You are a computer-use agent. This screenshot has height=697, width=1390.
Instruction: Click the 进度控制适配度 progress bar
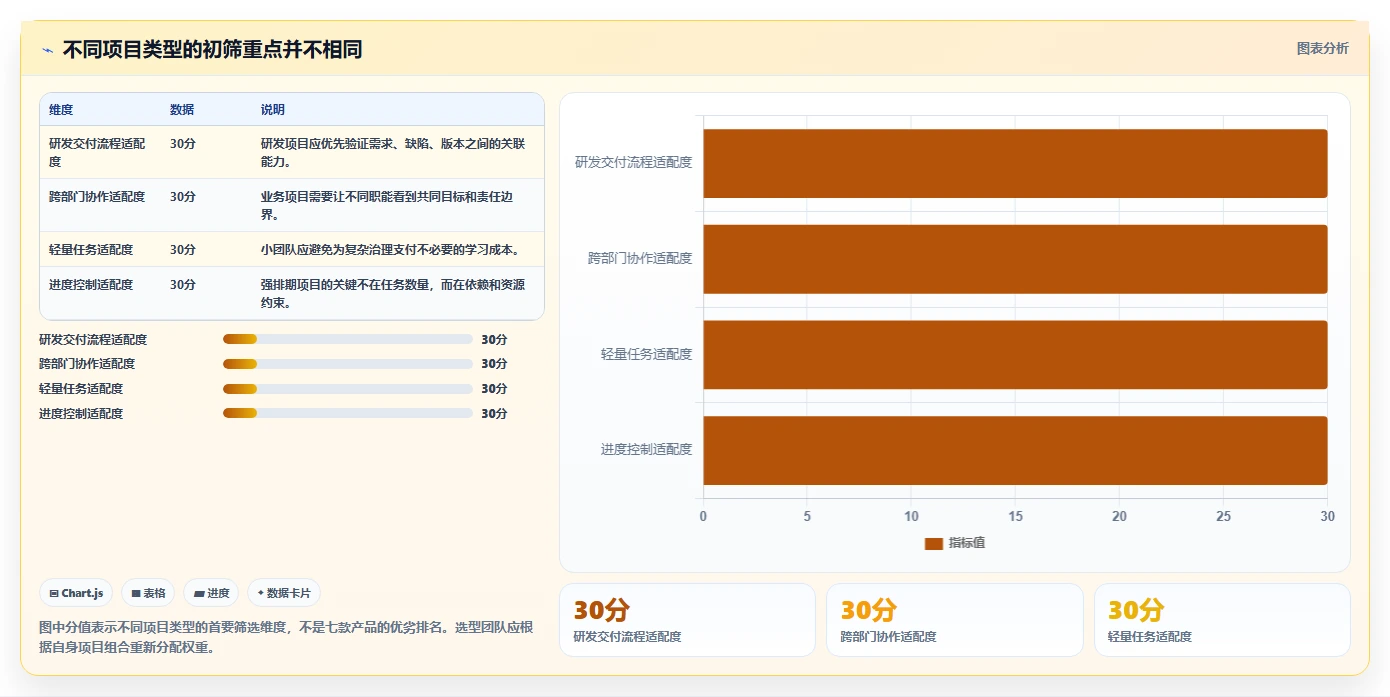pyautogui.click(x=347, y=413)
